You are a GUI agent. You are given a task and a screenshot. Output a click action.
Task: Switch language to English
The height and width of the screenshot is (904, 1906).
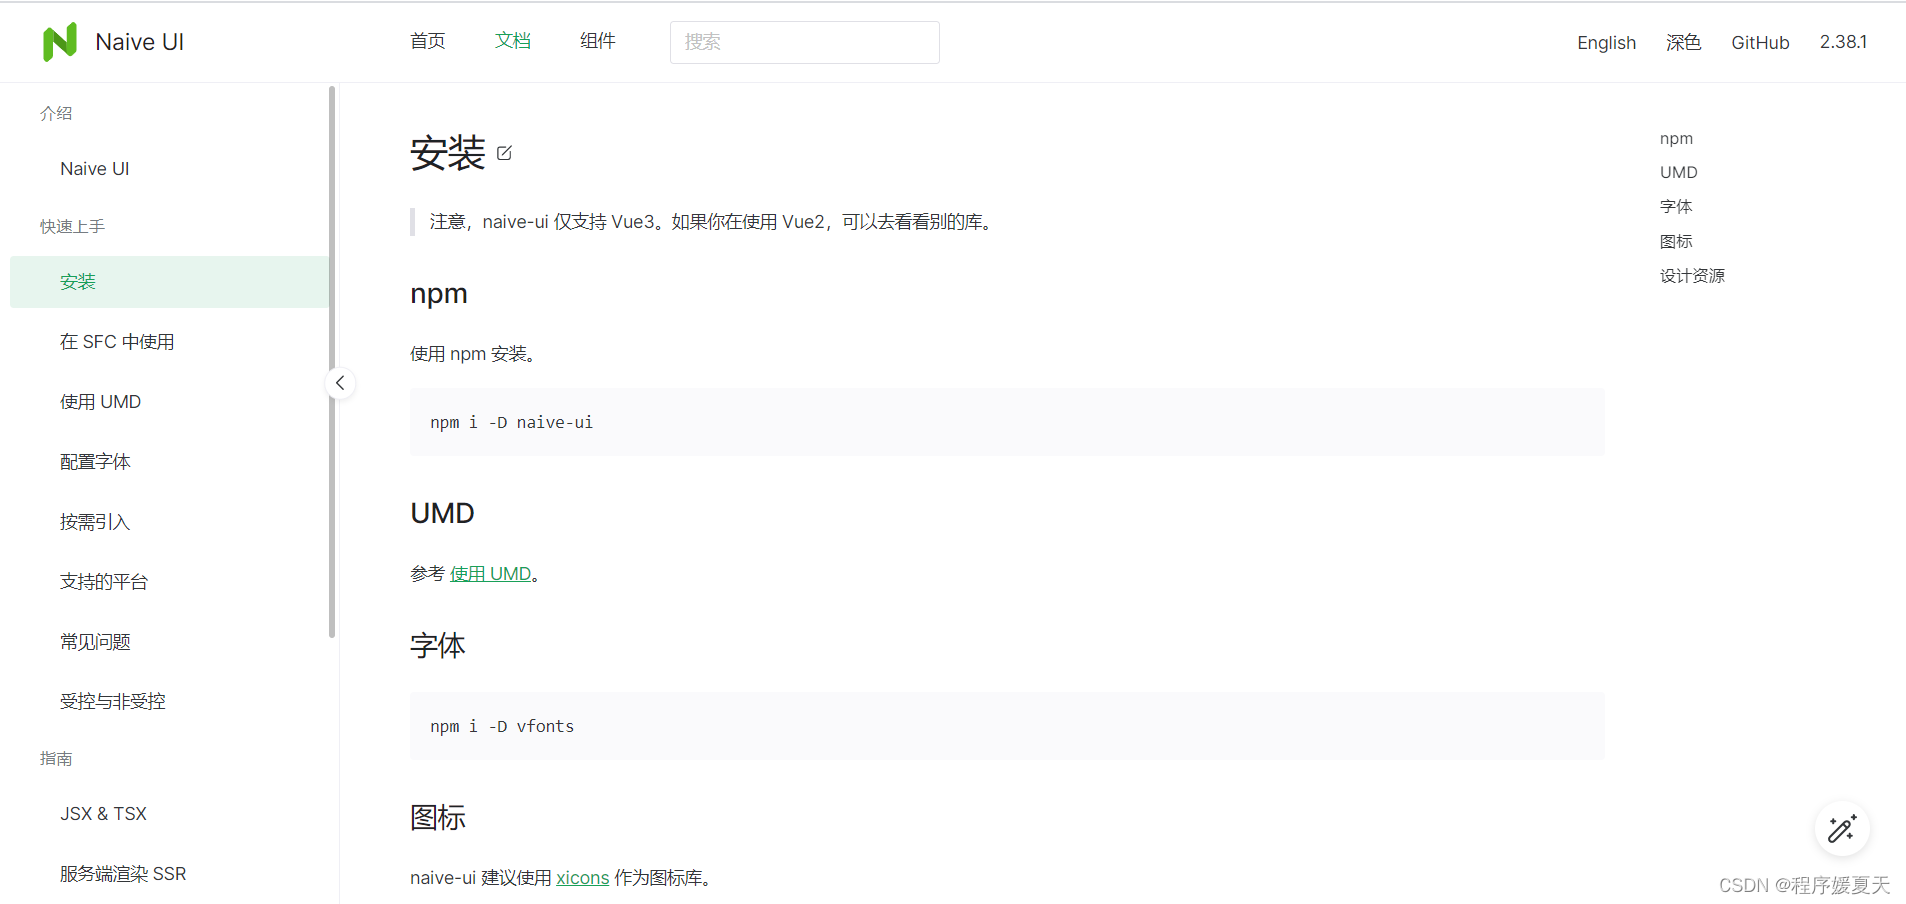[x=1606, y=42]
